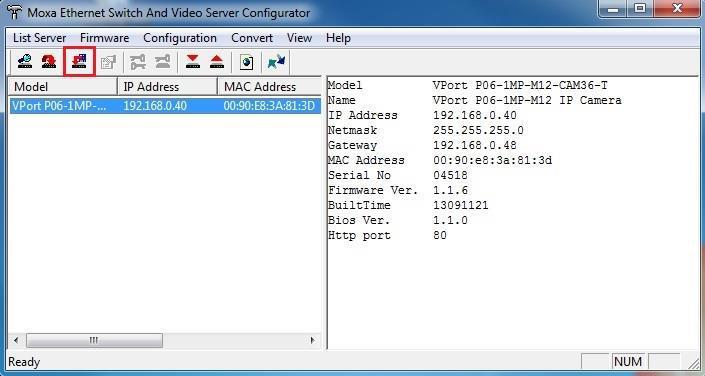Viewport: 705px width, 376px height.
Task: Click the Ready status bar text
Action: pos(24,362)
